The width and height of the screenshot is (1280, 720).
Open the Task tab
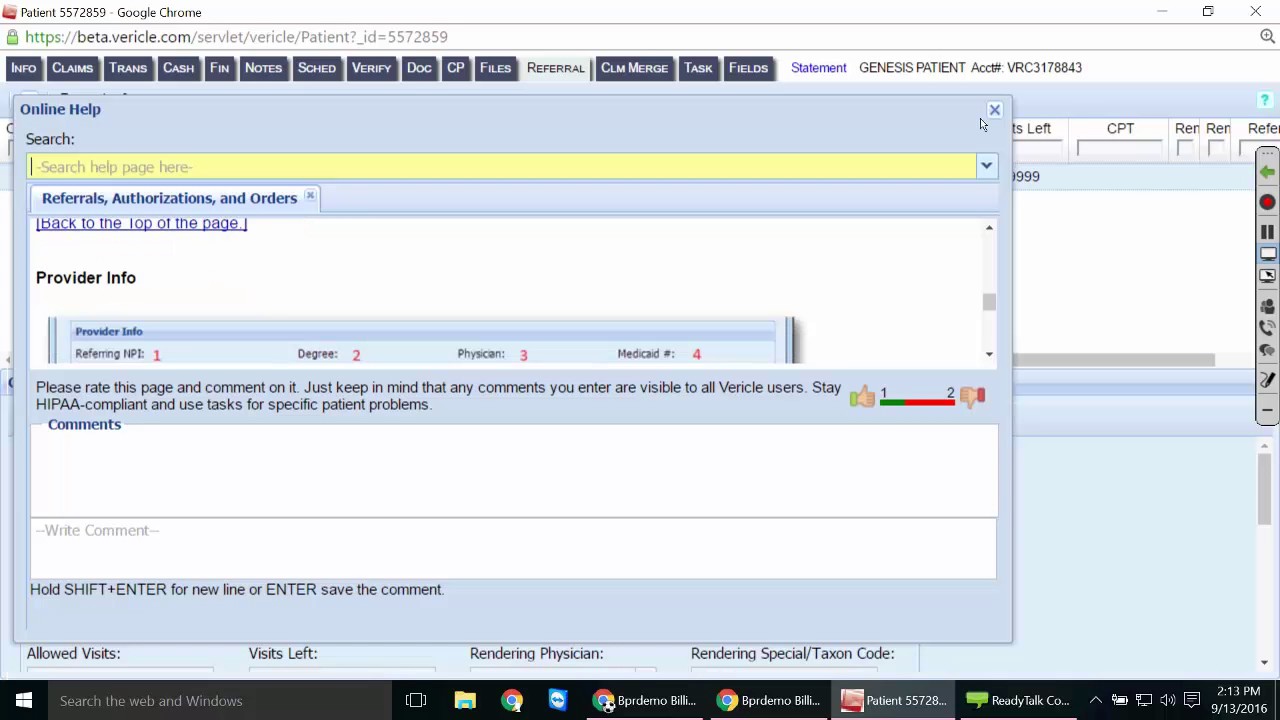point(698,68)
